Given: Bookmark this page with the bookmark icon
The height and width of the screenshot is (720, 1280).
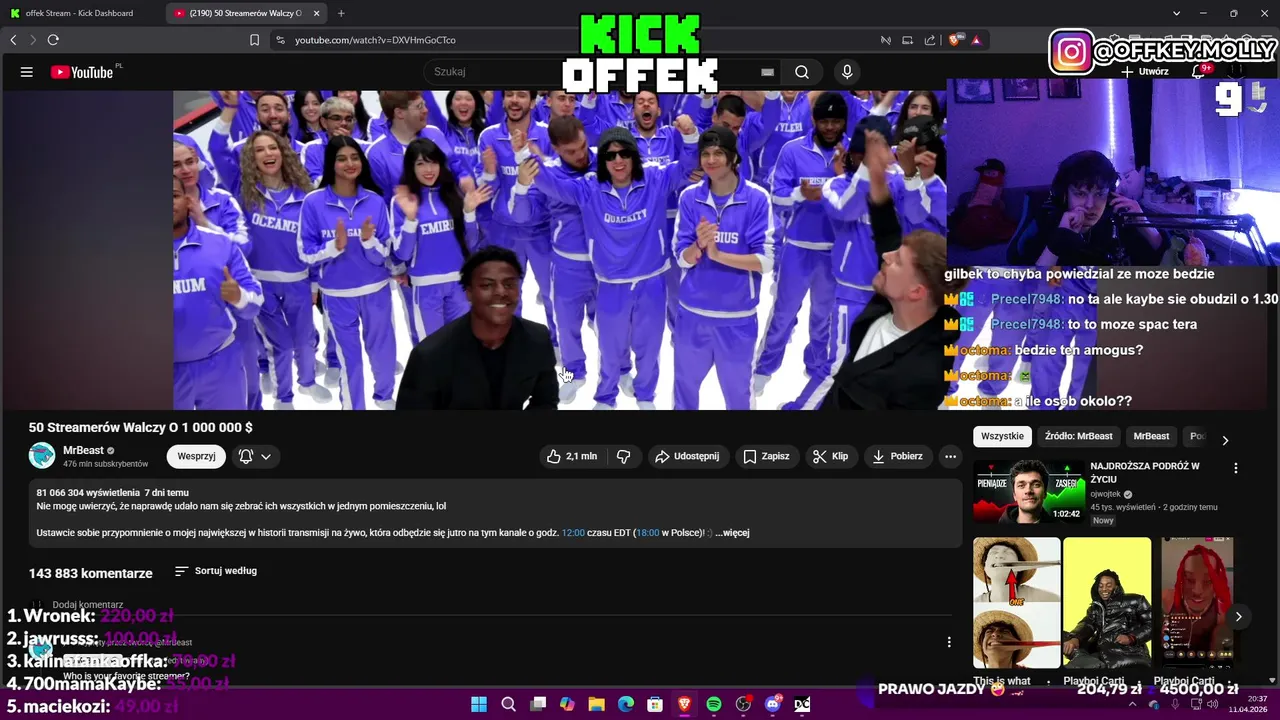Looking at the screenshot, I should [x=254, y=40].
